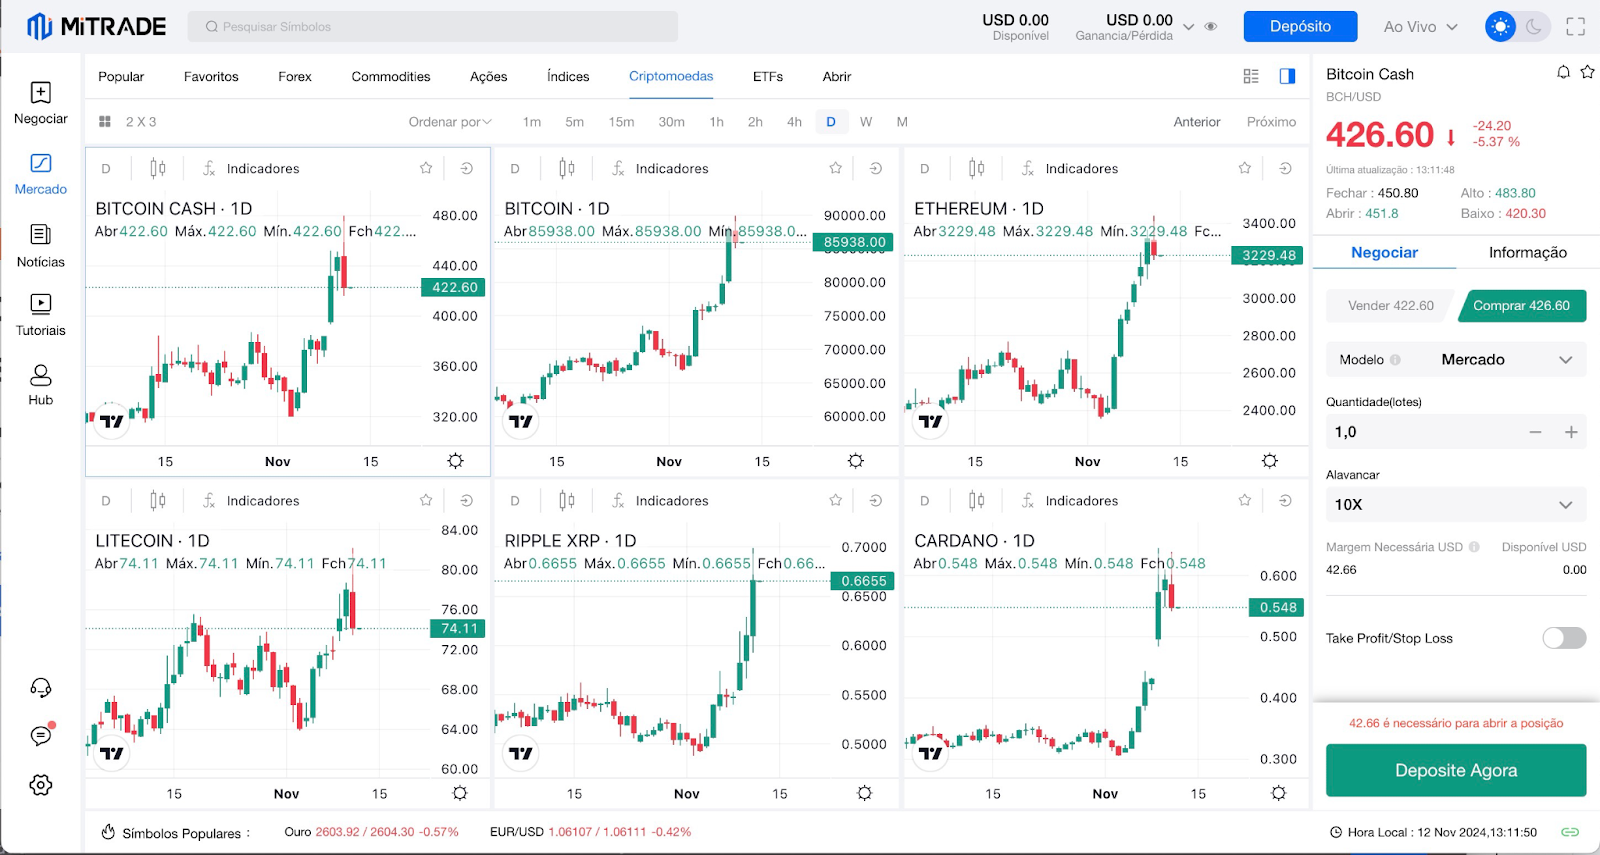Open customer support headset icon
Screen dimensions: 1600x855
coord(41,688)
